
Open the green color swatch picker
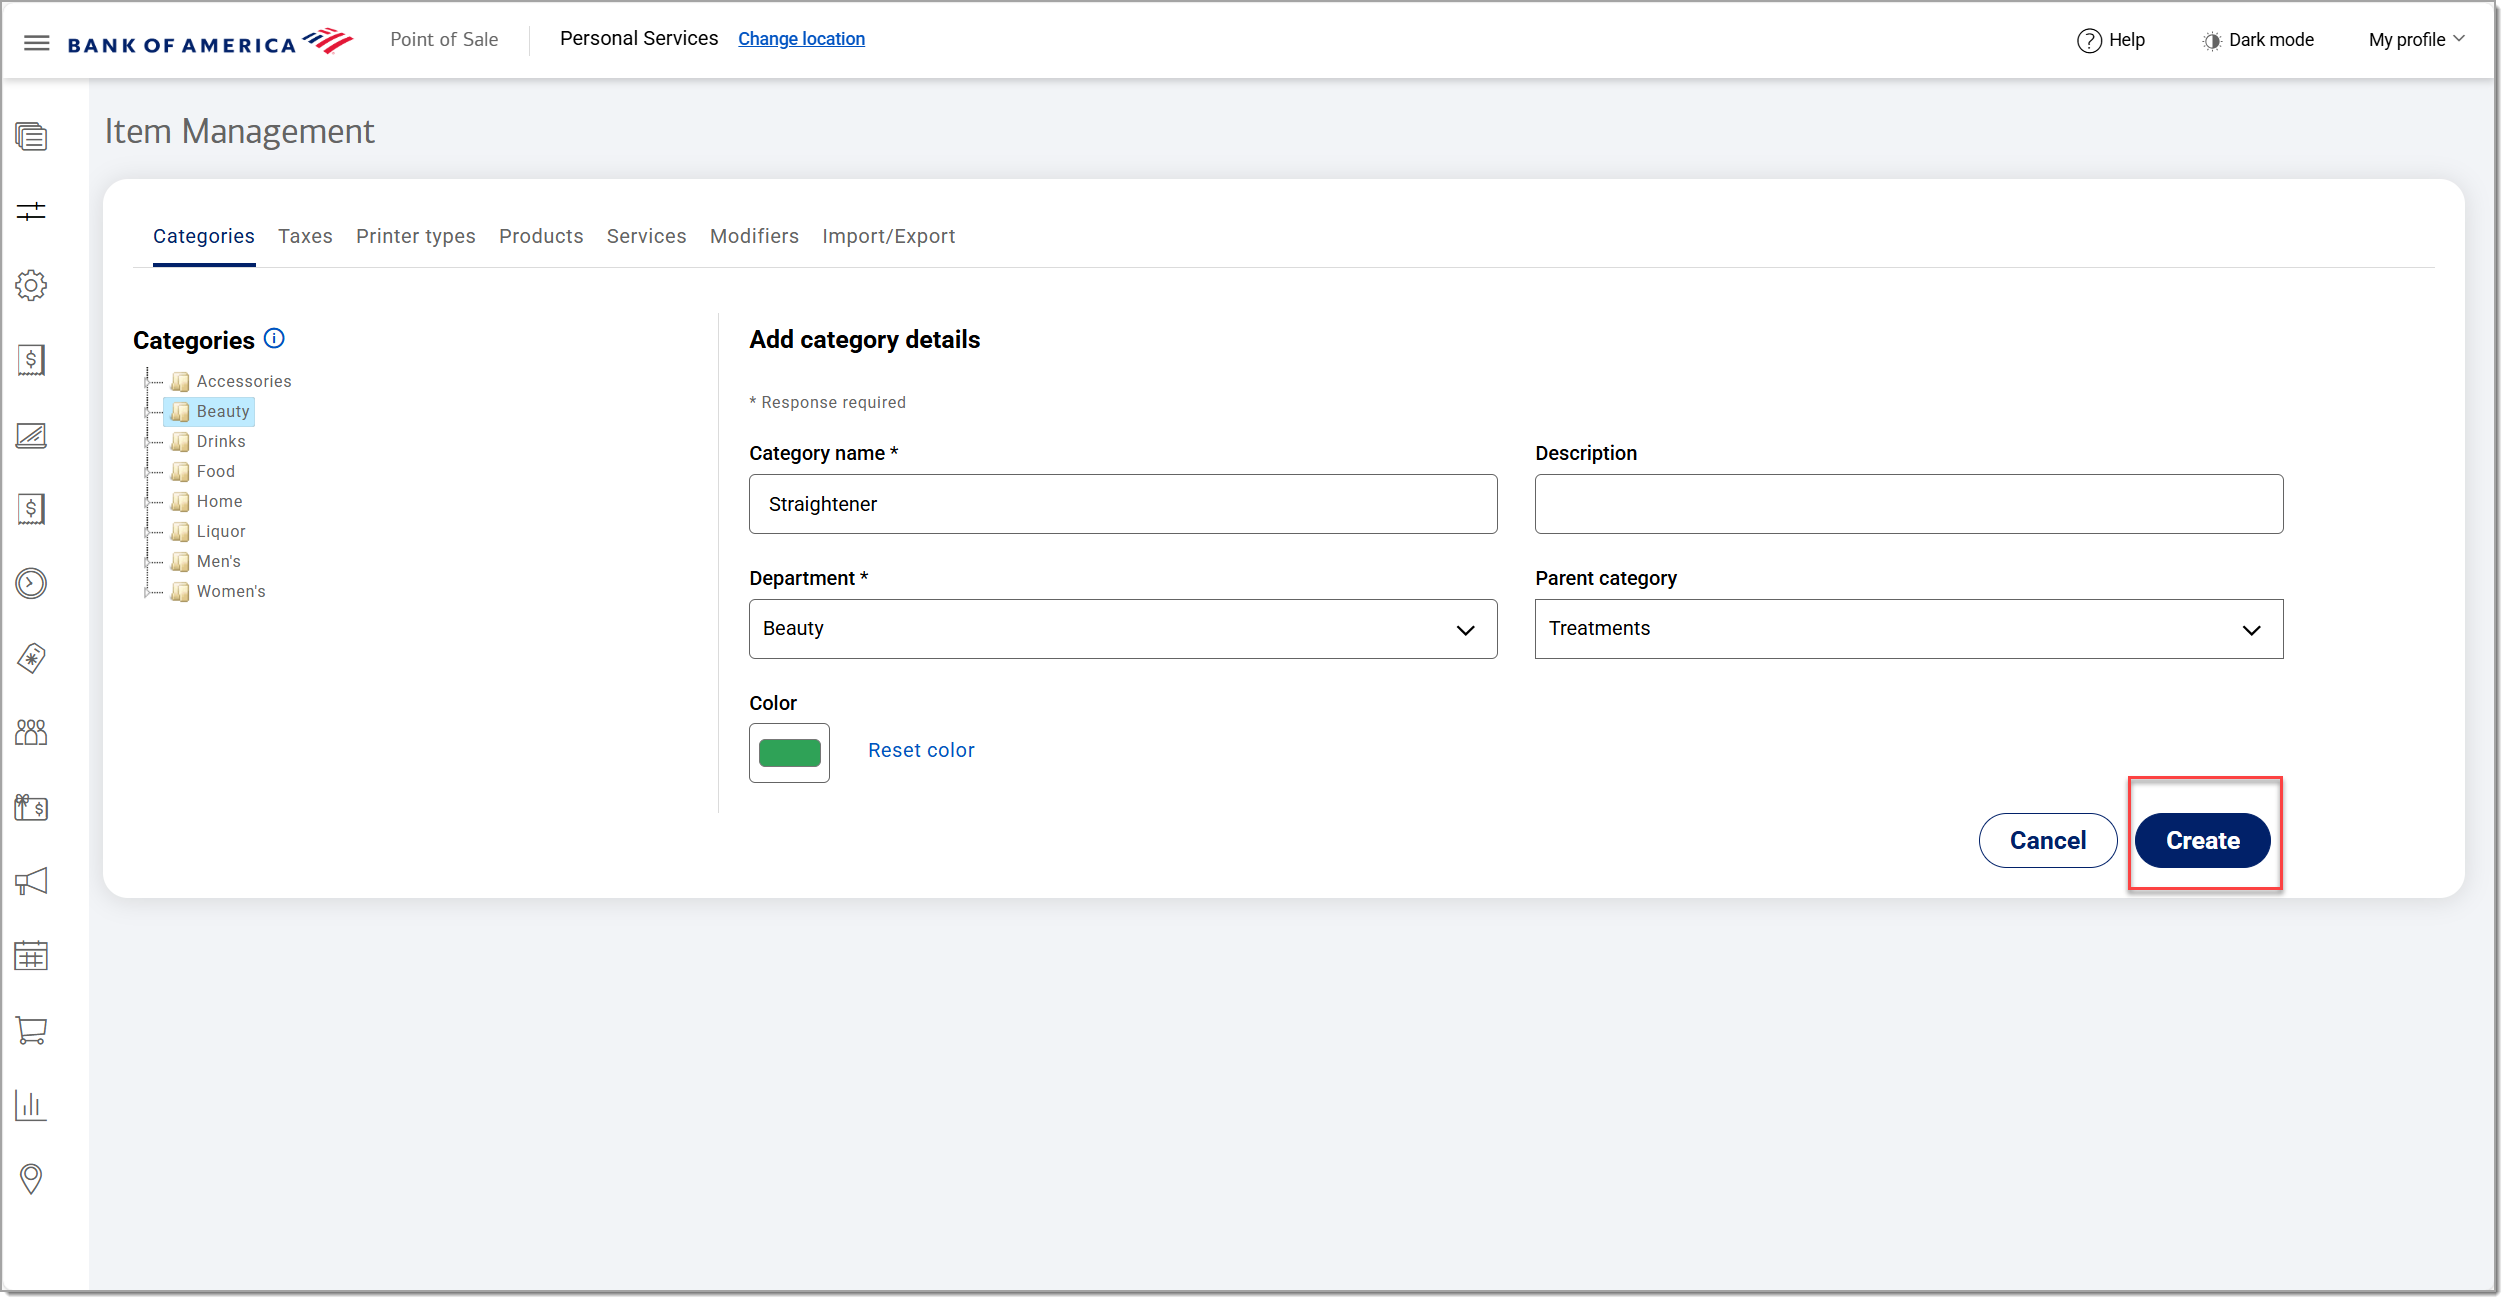789,753
